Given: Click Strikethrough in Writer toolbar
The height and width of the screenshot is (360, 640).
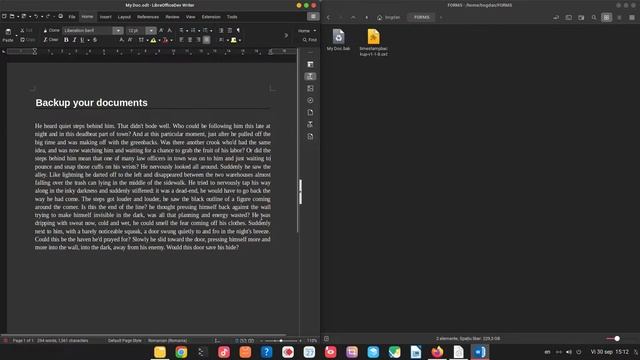Looking at the screenshot, I should coord(95,40).
